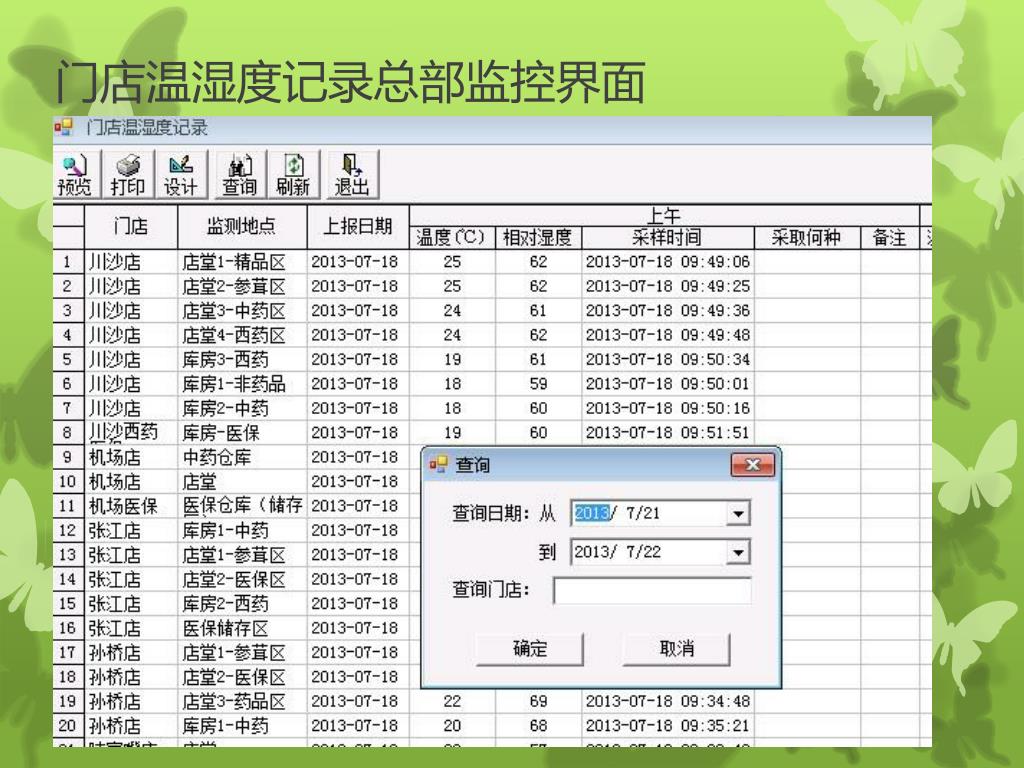Select the cell 中药仓库 in row 9
Viewport: 1024px width, 768px height.
pyautogui.click(x=242, y=457)
